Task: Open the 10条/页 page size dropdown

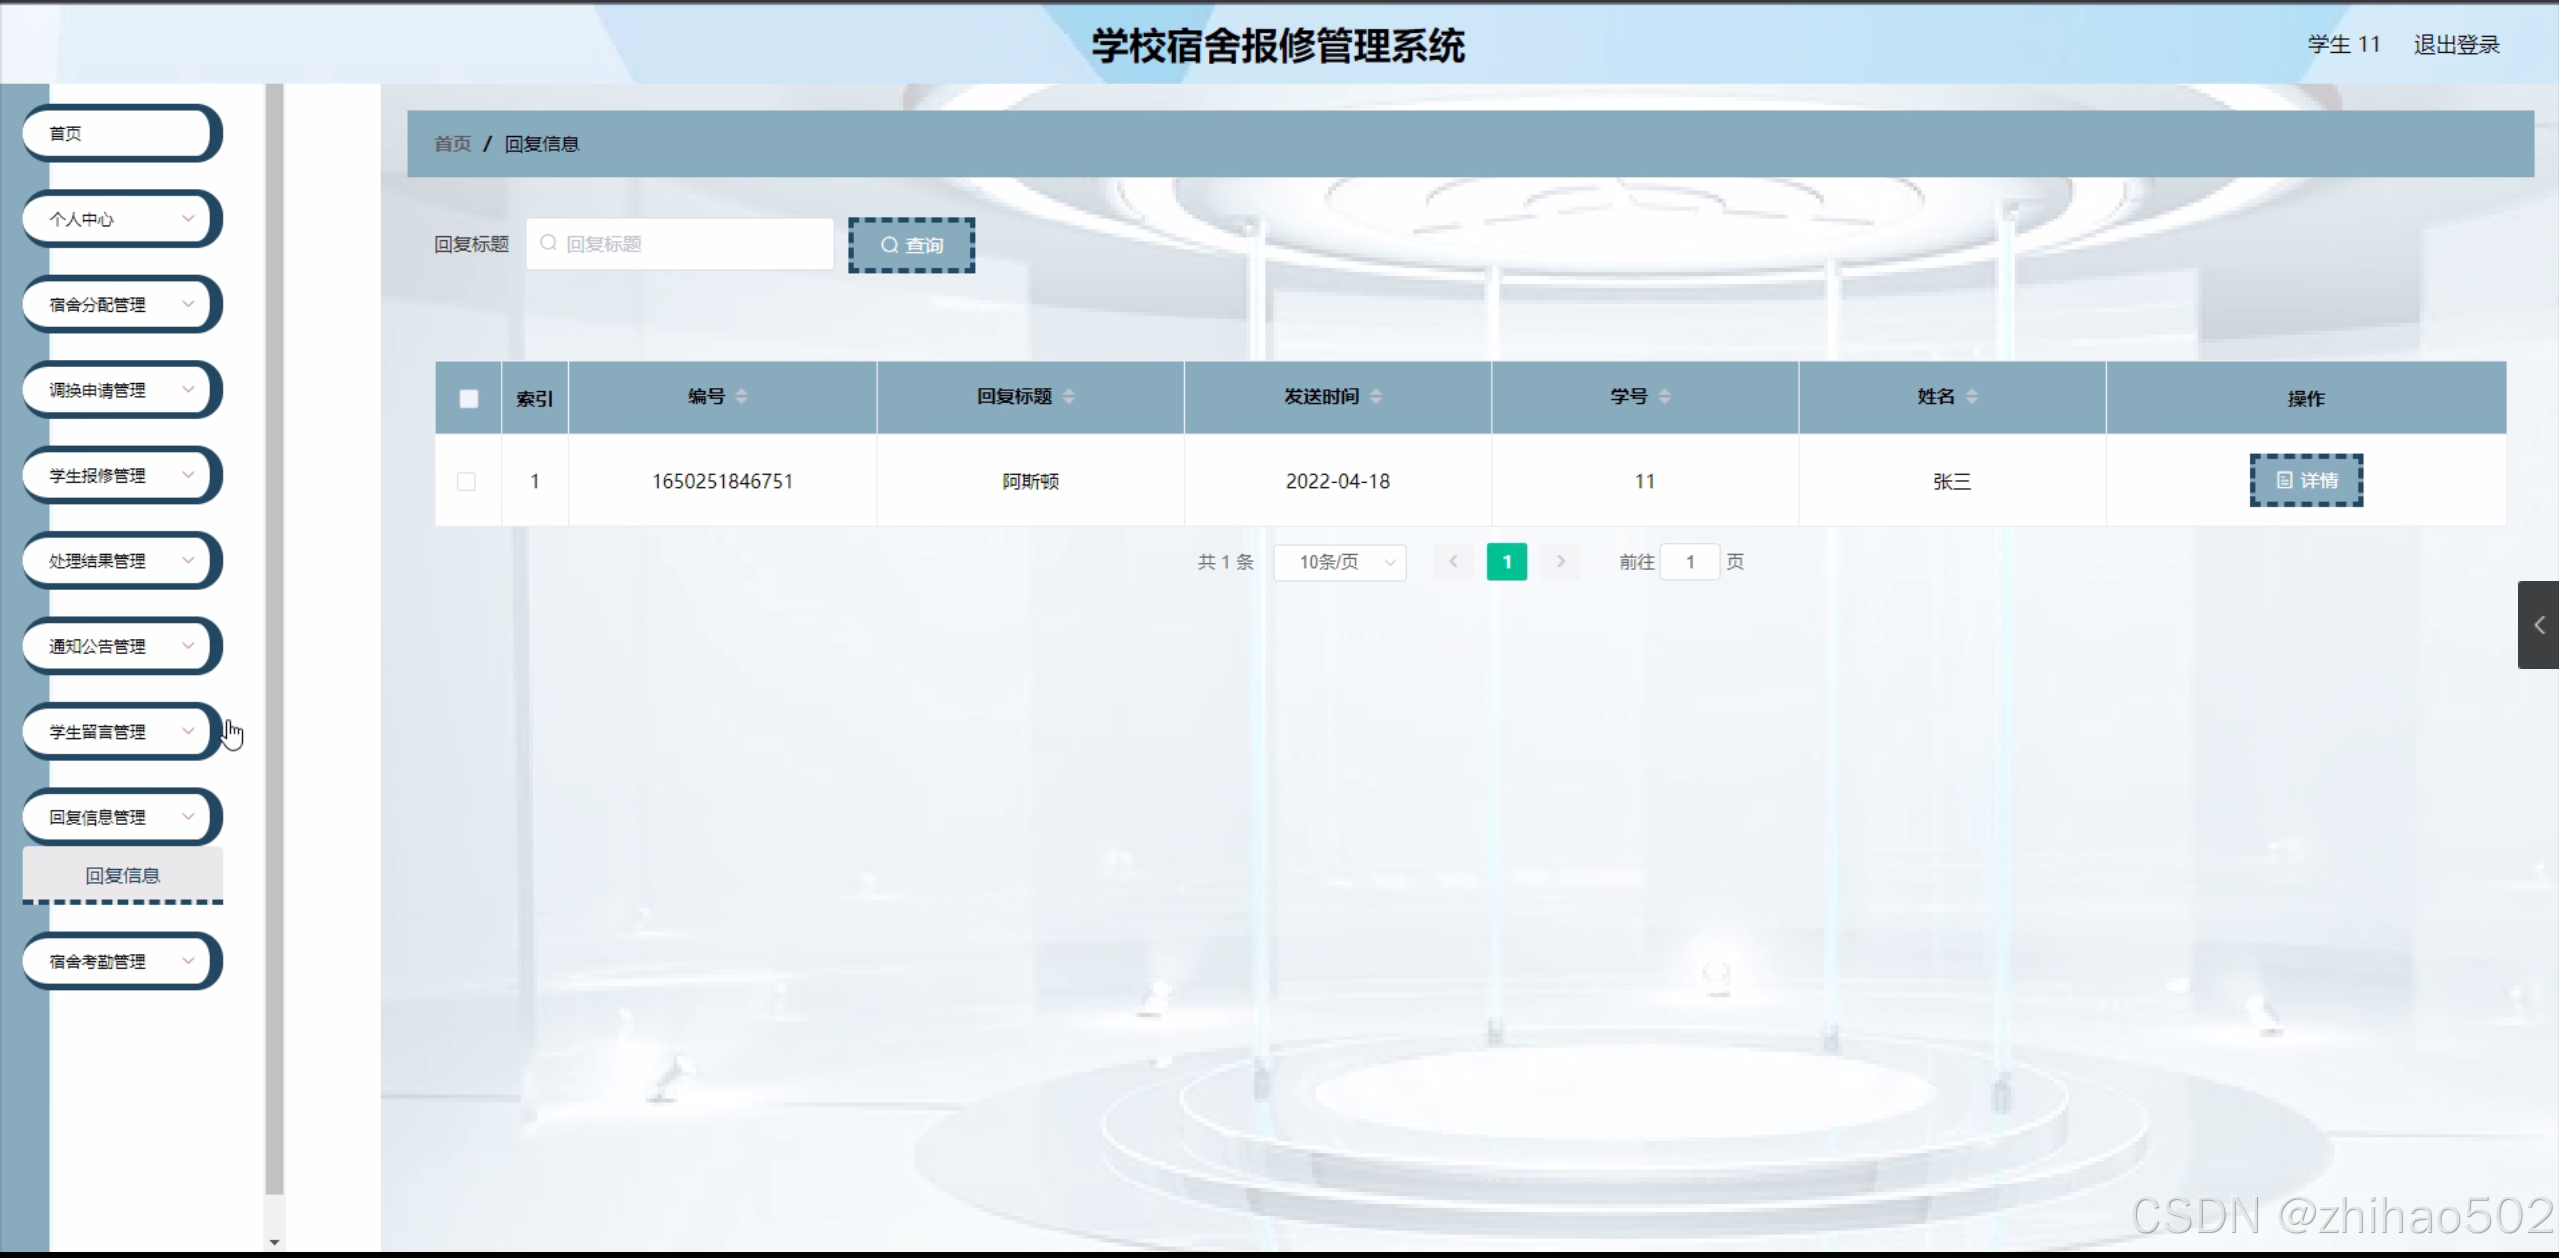Action: [1340, 562]
